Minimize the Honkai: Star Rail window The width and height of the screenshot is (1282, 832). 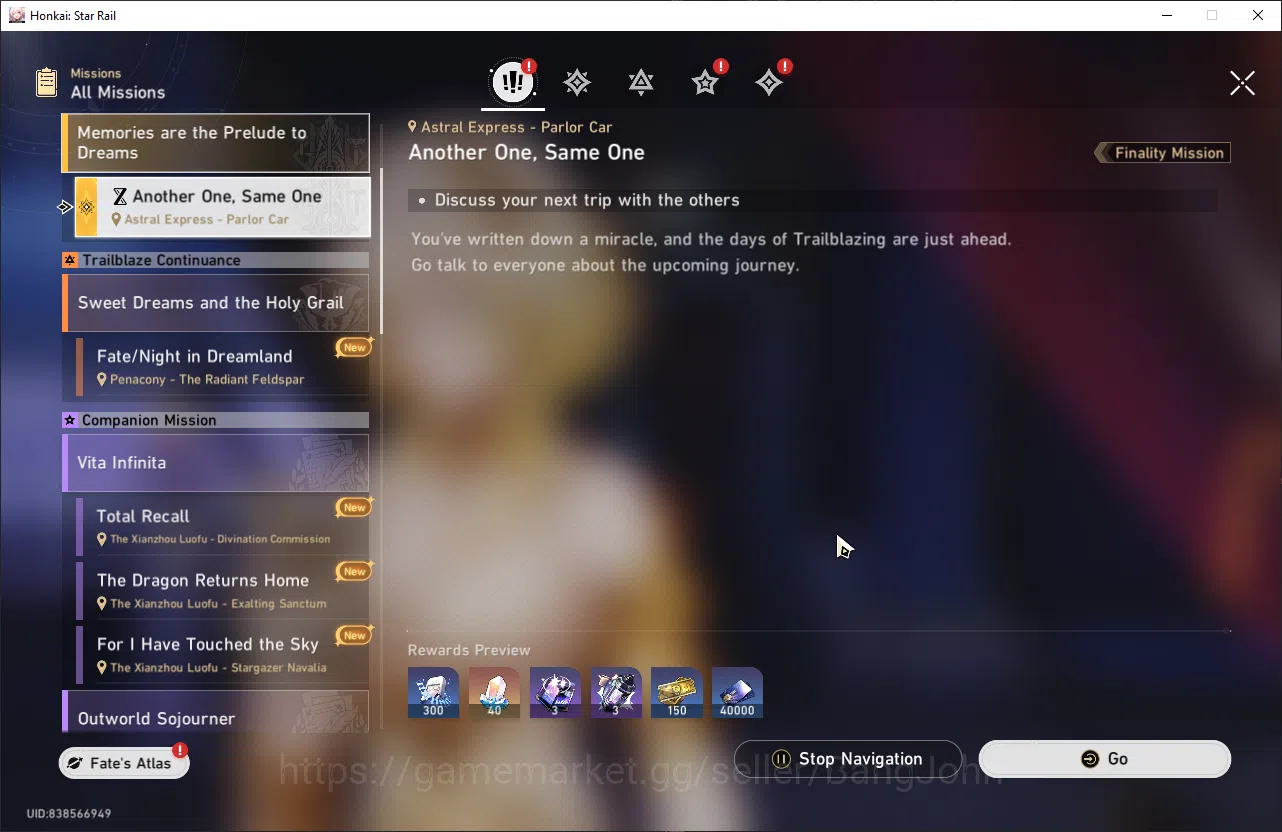click(1166, 15)
